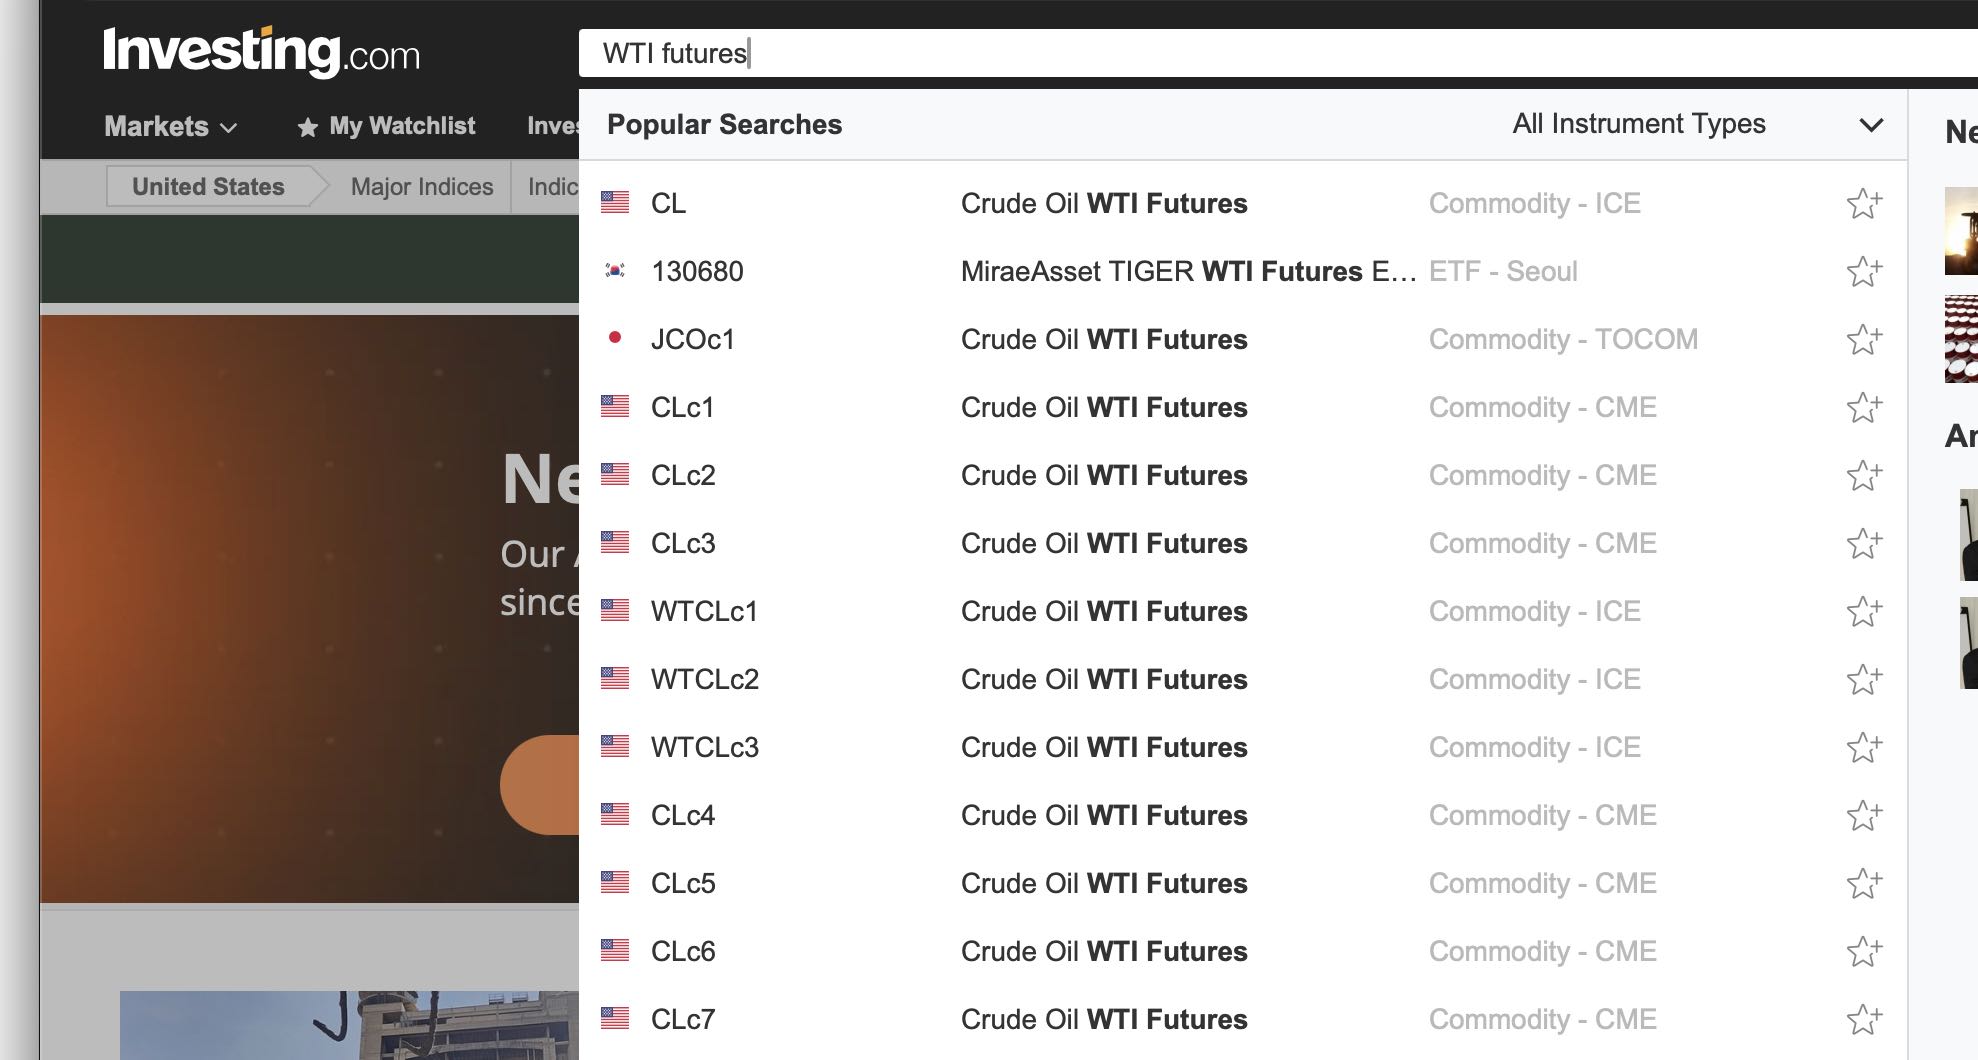
Task: Toggle watchlist star for CLc2
Action: [x=1864, y=476]
